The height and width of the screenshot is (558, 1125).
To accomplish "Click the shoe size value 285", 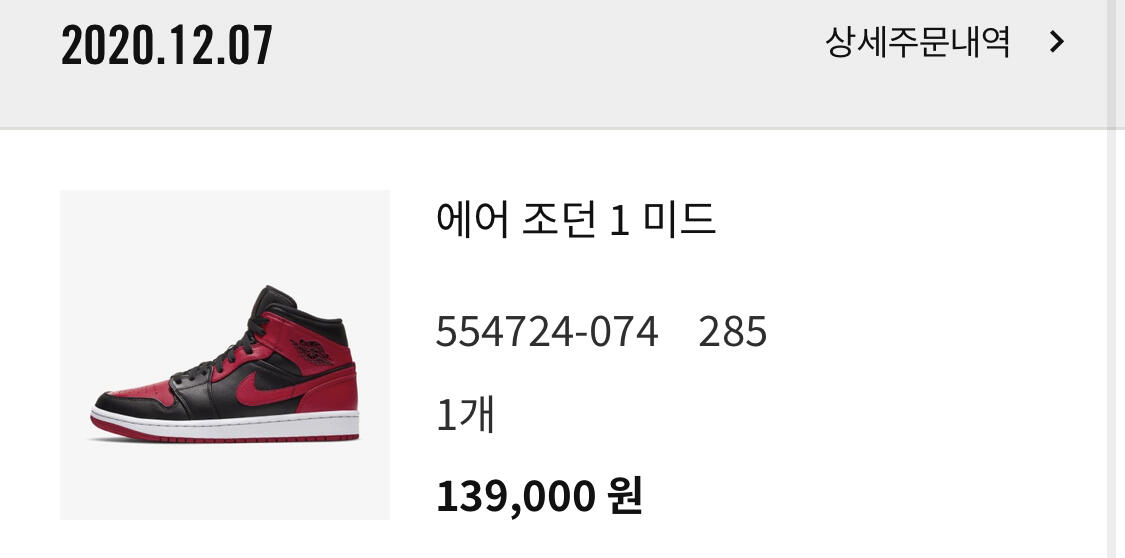I will [733, 332].
